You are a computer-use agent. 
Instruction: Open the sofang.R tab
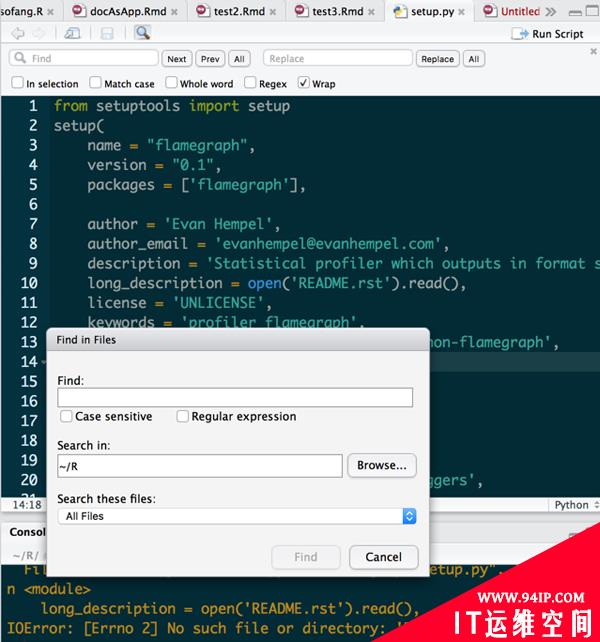pyautogui.click(x=22, y=11)
